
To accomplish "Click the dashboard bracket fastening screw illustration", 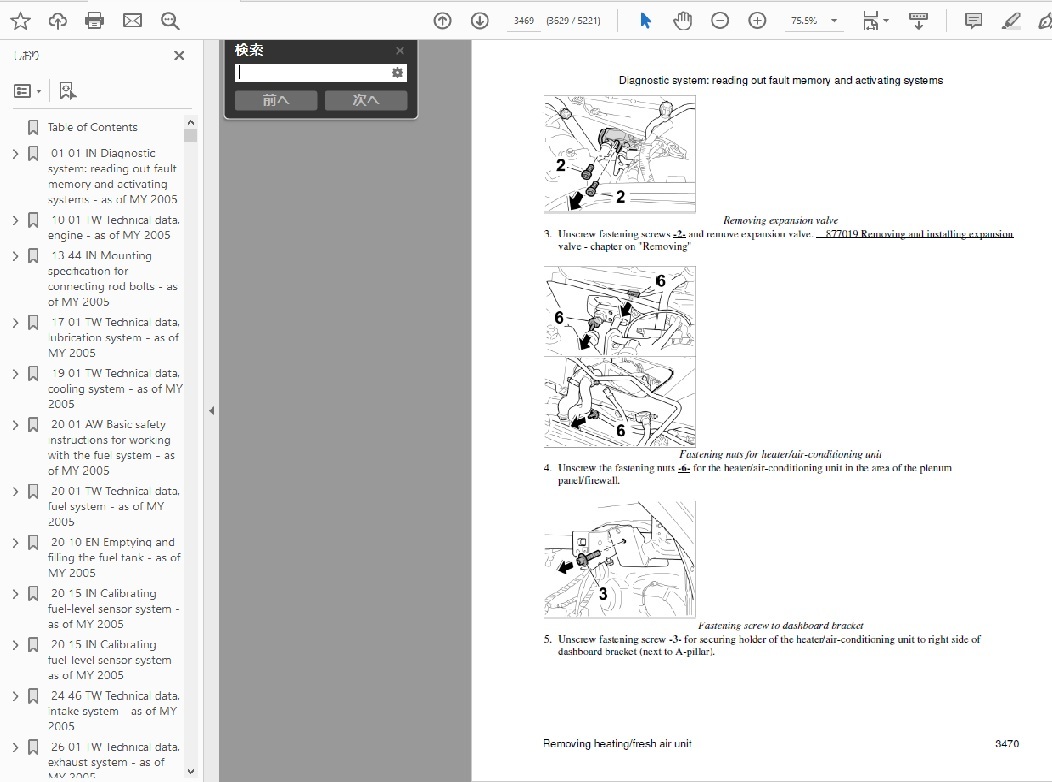I will [619, 559].
